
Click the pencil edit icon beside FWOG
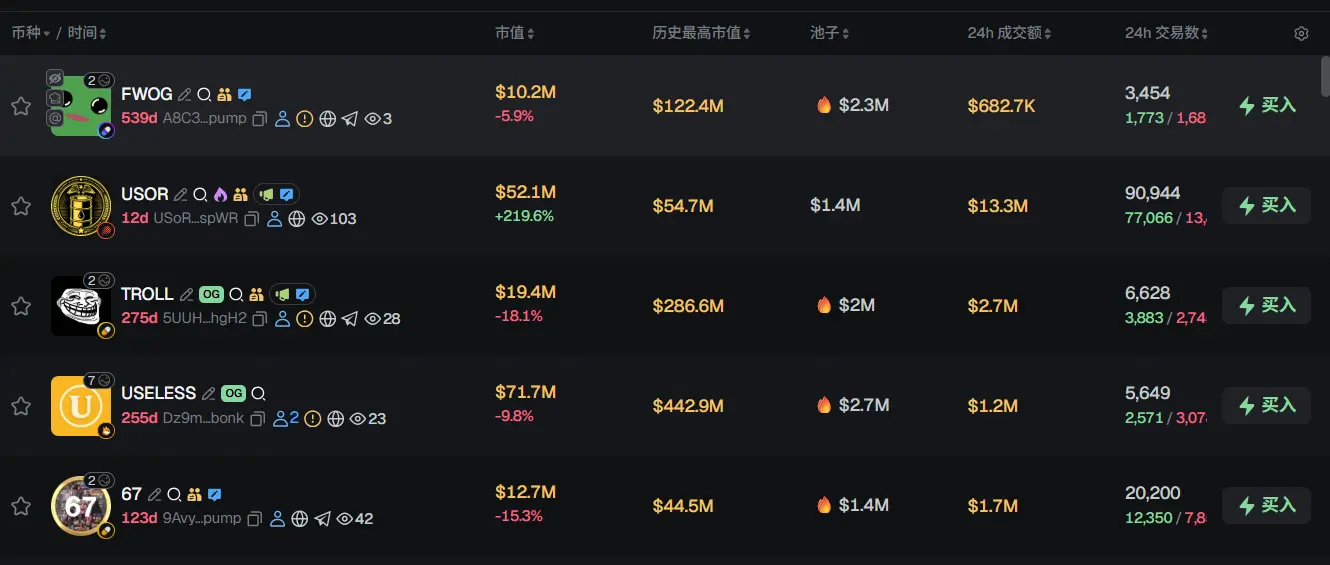[184, 95]
